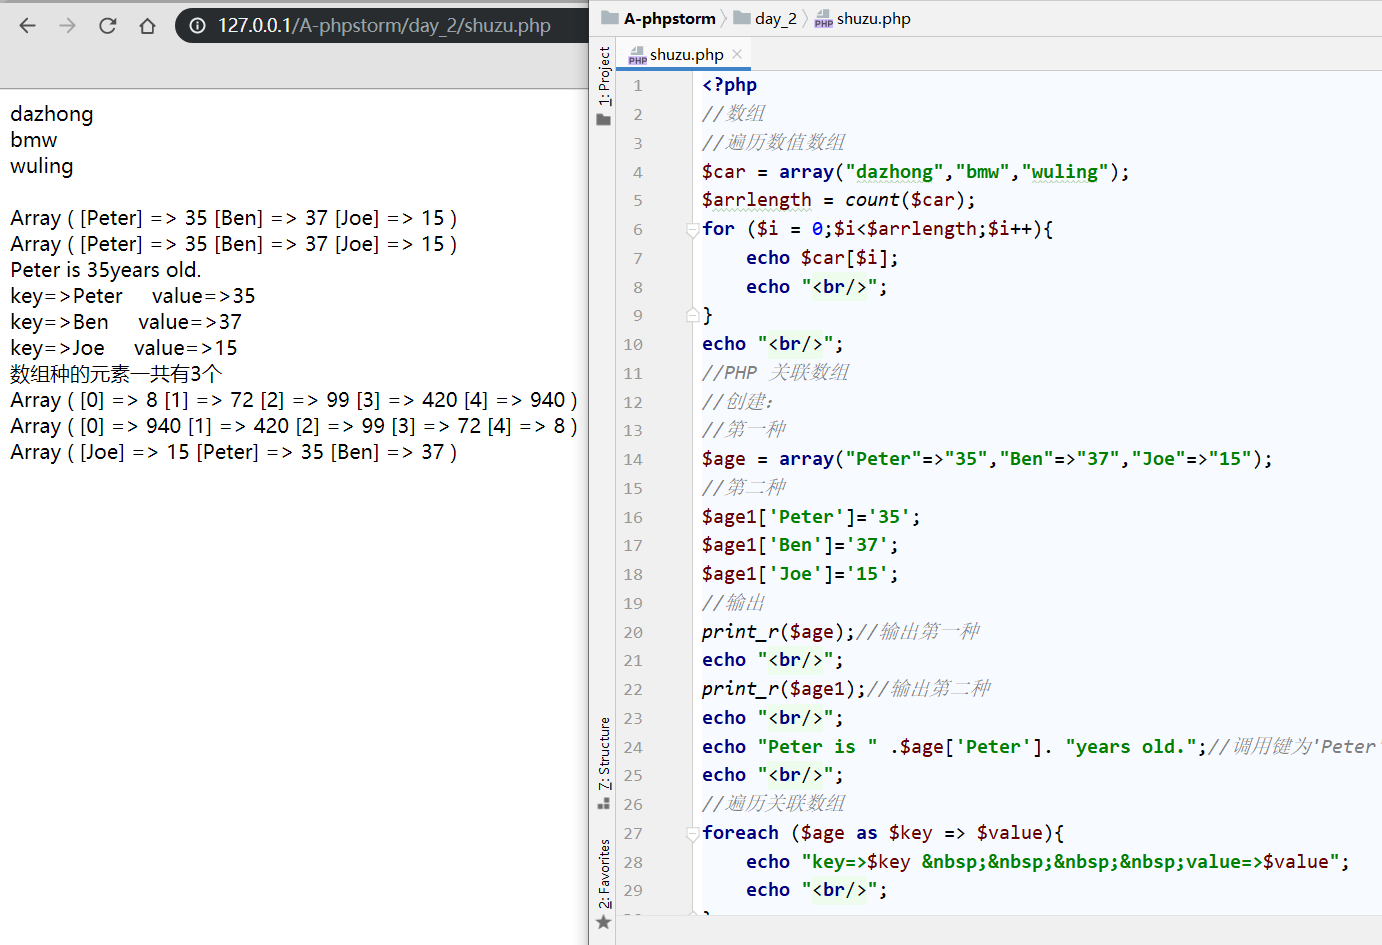This screenshot has width=1382, height=945.
Task: Click A-phpstorm in the breadcrumb
Action: pos(669,18)
